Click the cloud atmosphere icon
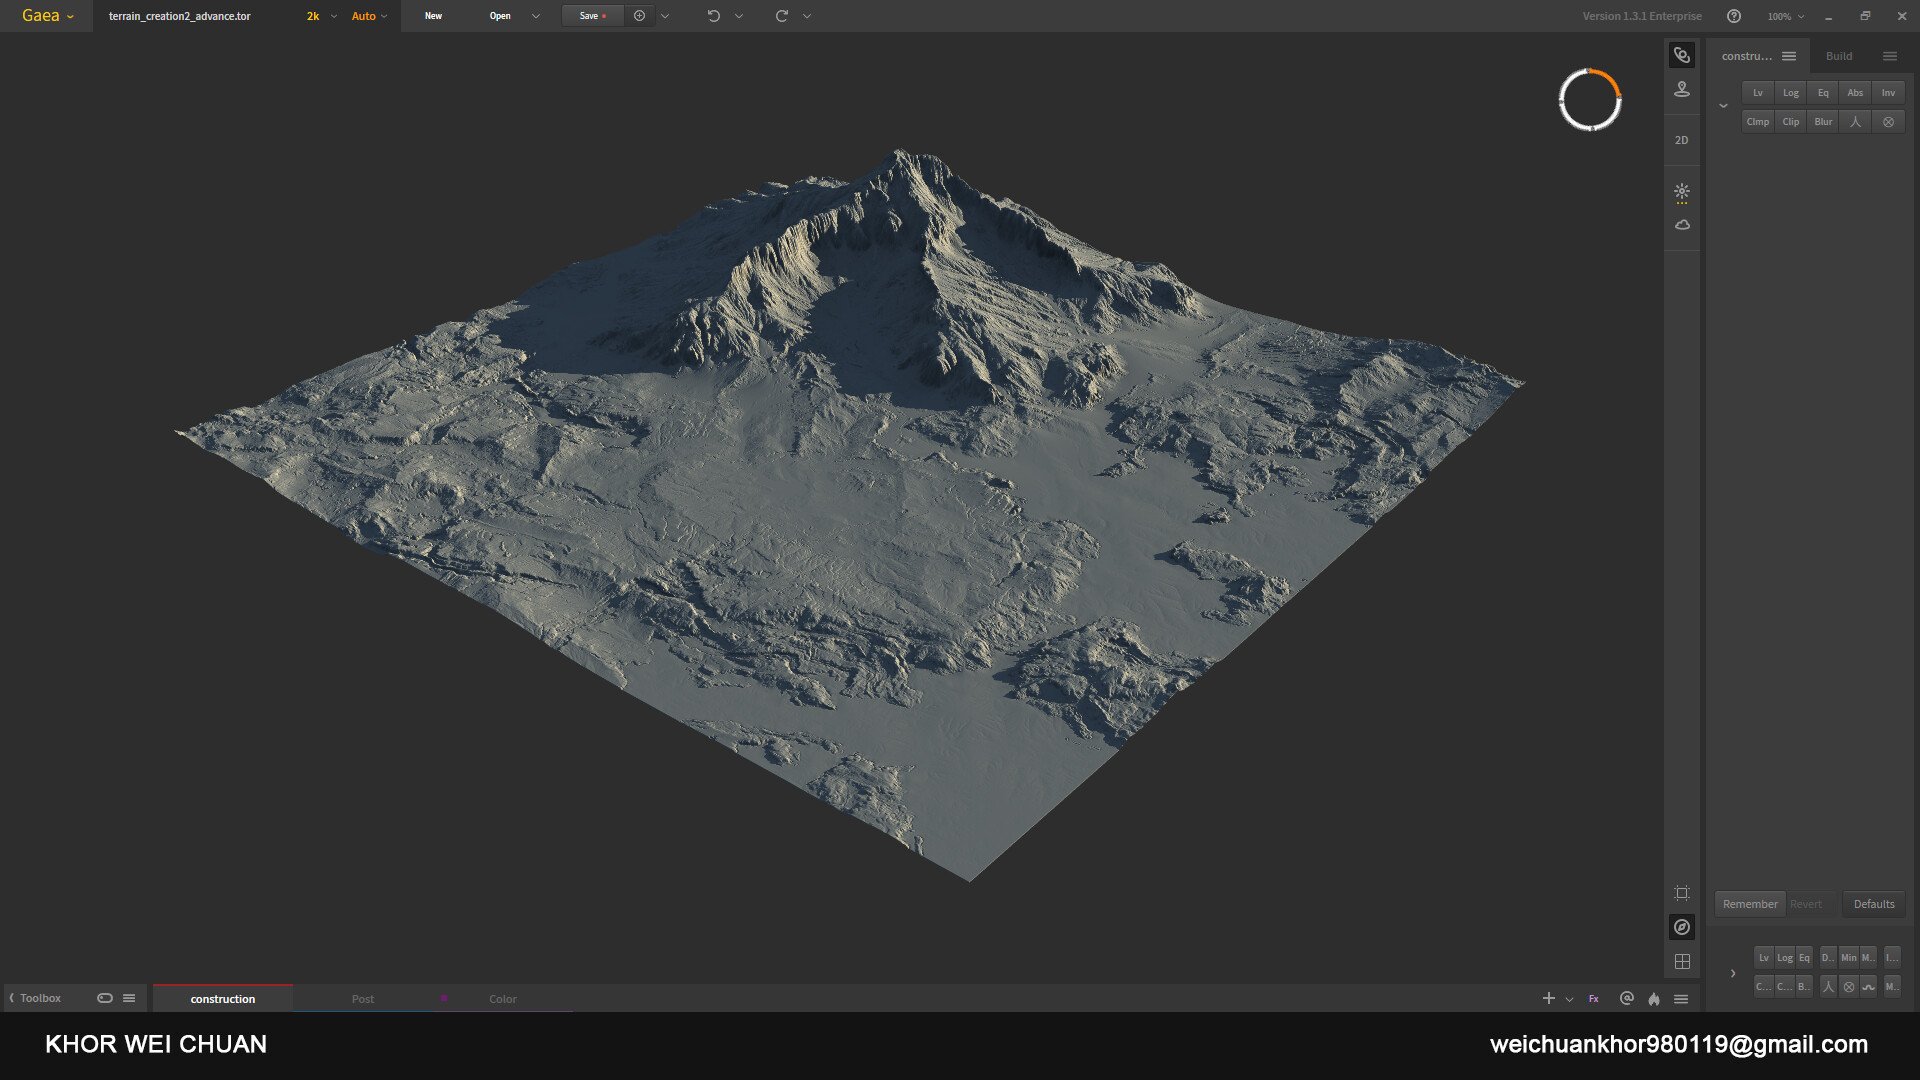The image size is (1920, 1080). 1682,225
